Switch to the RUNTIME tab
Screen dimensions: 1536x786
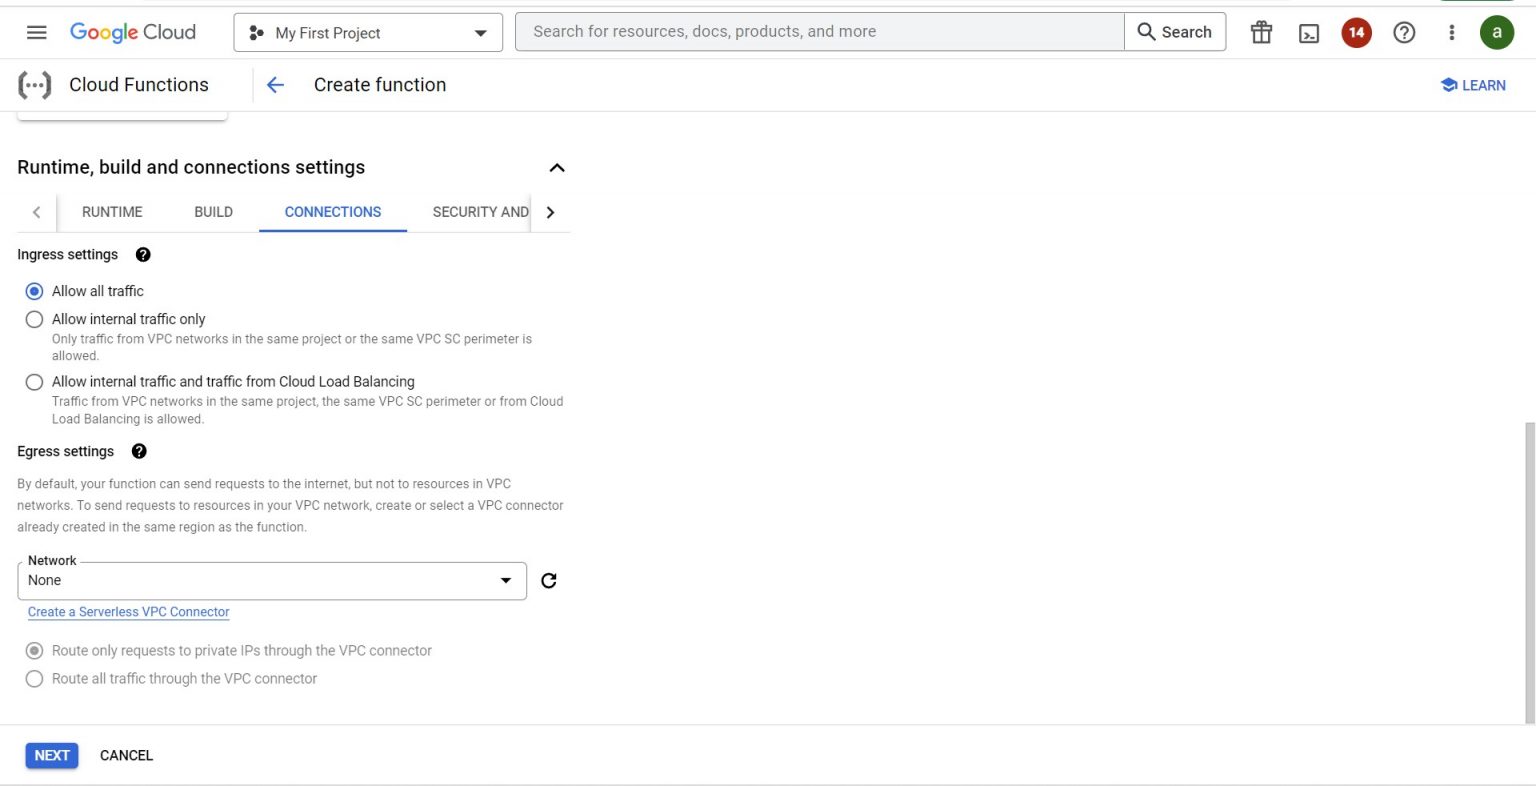(x=112, y=212)
